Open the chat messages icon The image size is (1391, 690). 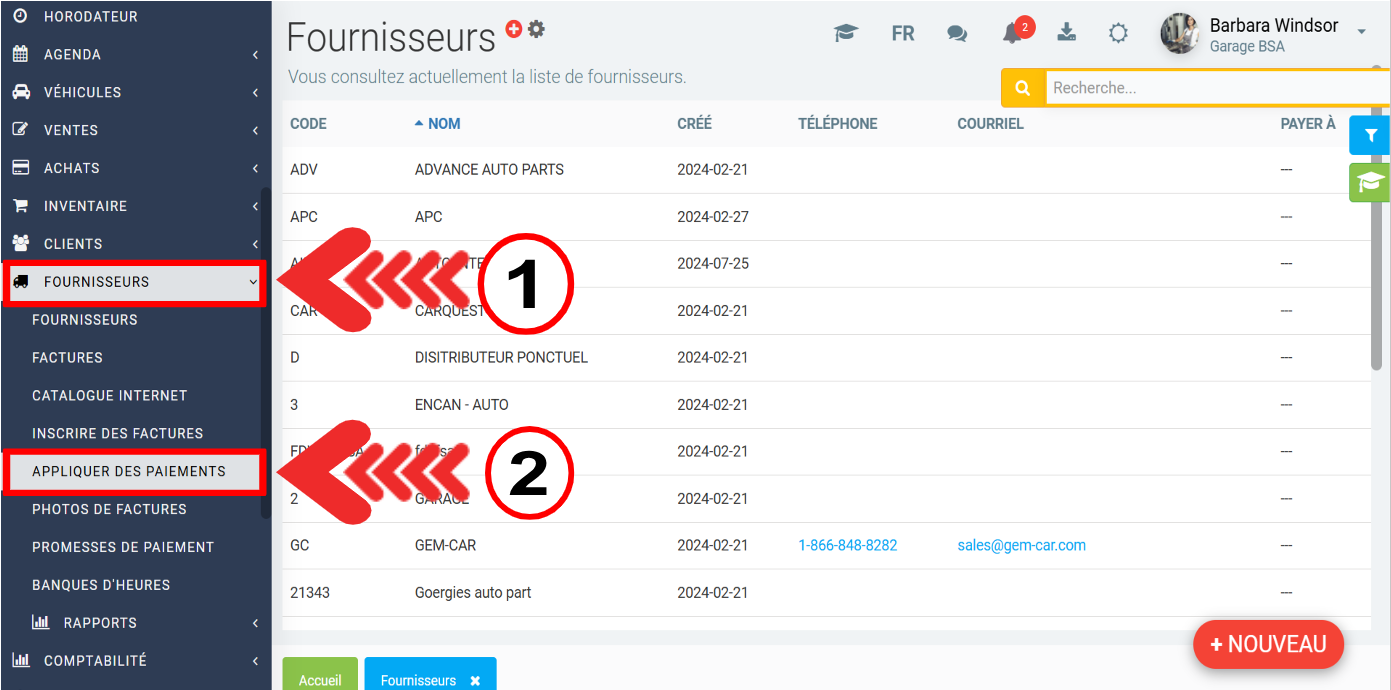[x=957, y=33]
